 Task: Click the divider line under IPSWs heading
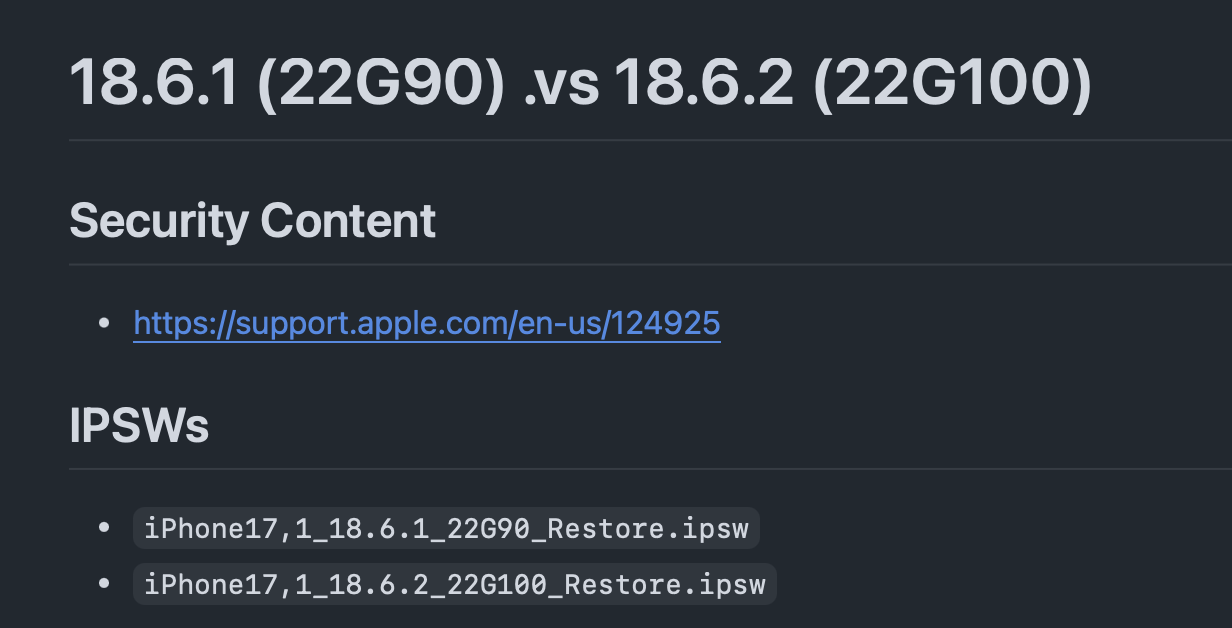(650, 469)
